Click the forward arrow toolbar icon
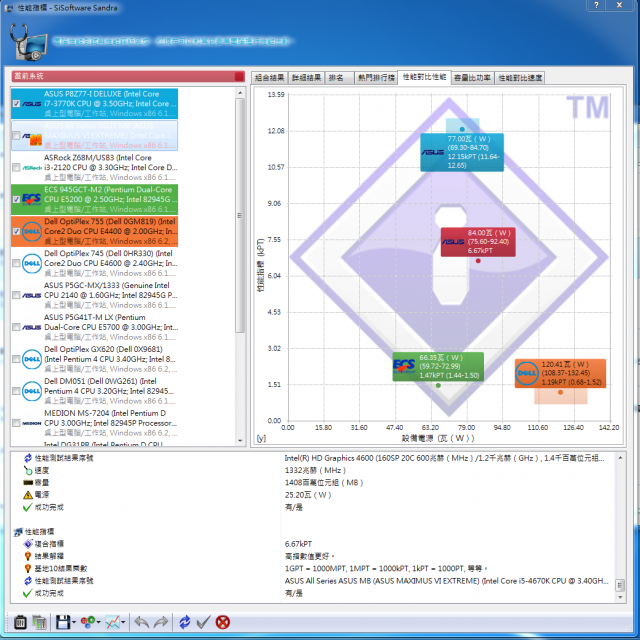Viewport: 640px width, 640px height. (161, 622)
